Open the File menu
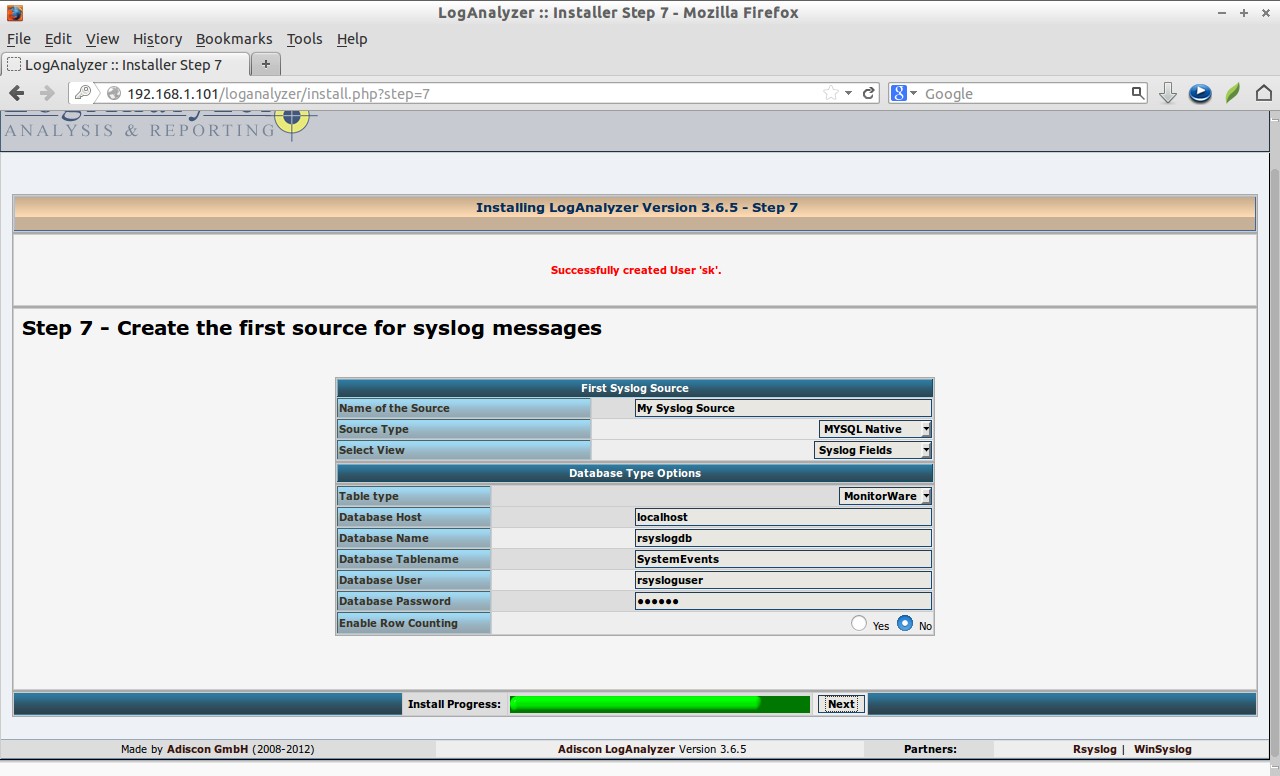Screen dimensions: 1280x776 pos(19,39)
